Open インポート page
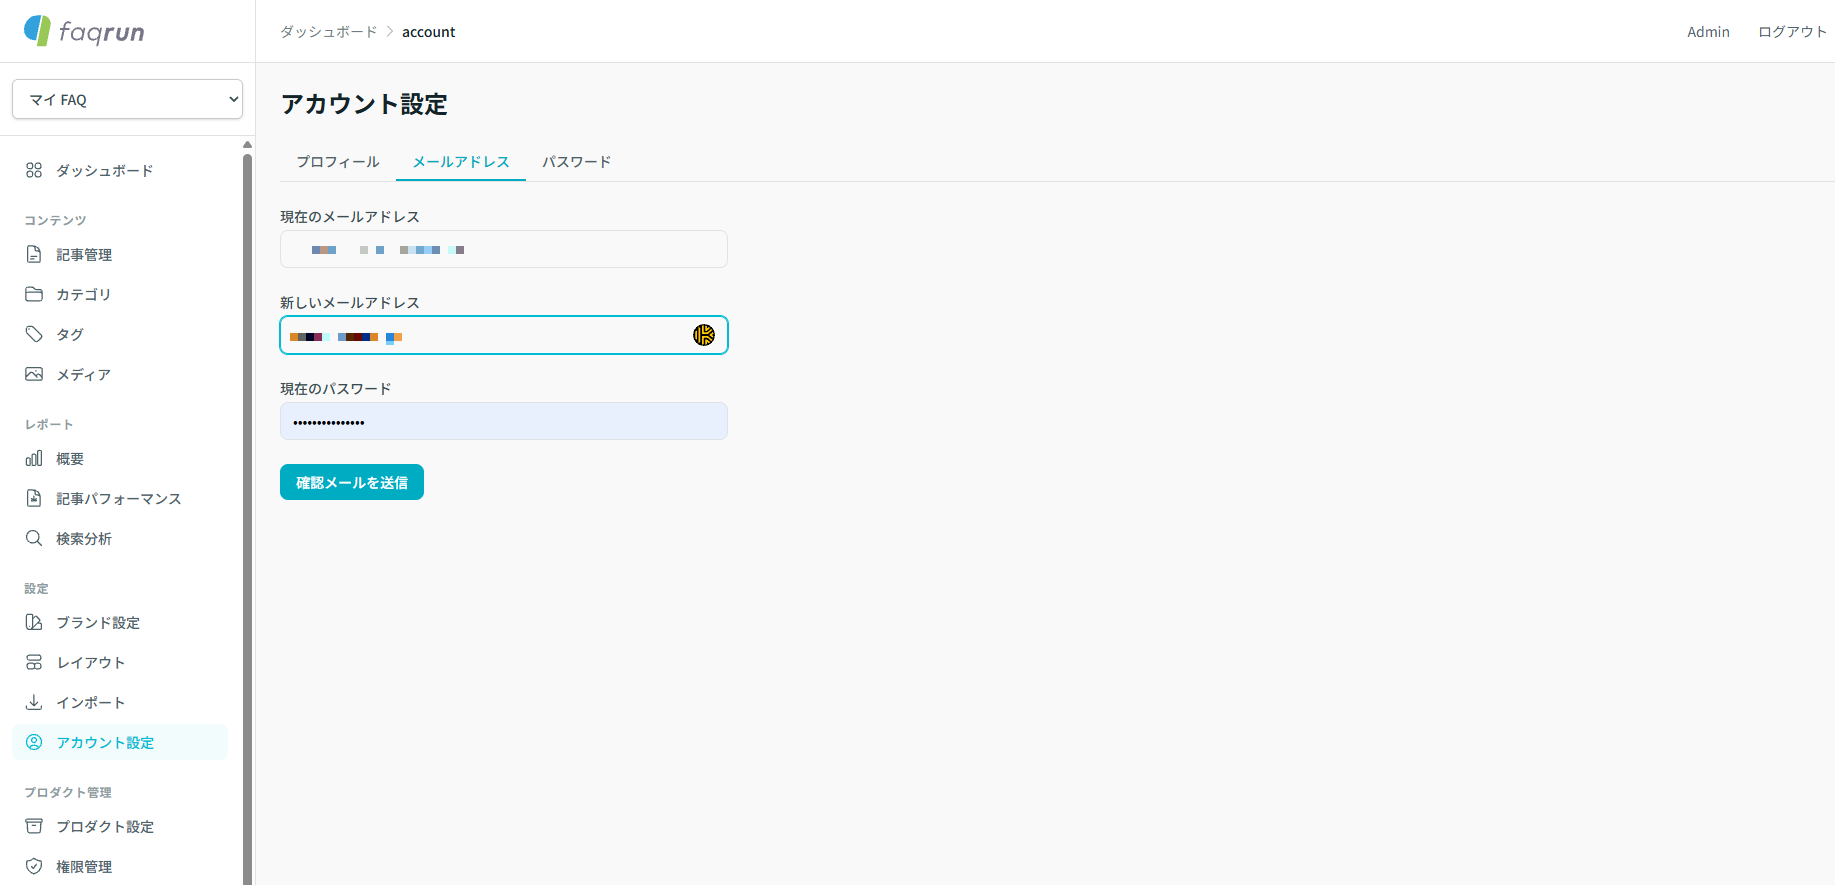Viewport: 1835px width, 885px height. [120, 702]
